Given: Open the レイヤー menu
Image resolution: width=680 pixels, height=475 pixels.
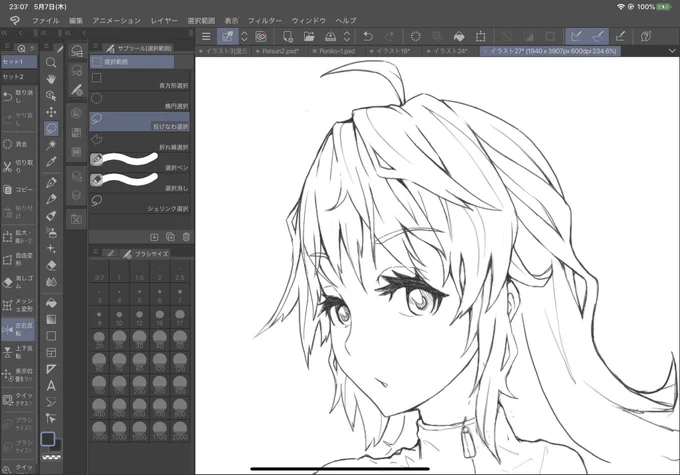Looking at the screenshot, I should click(164, 20).
